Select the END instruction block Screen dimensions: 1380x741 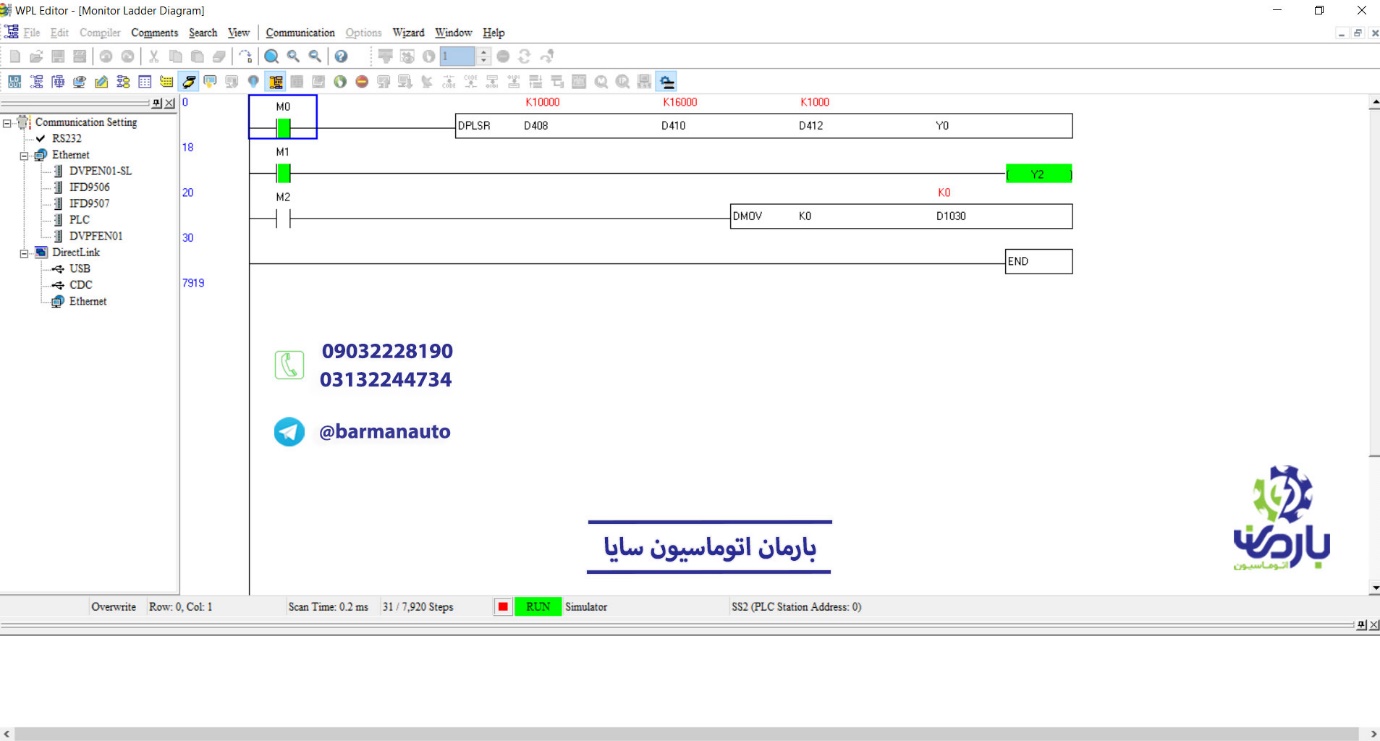click(x=1038, y=261)
